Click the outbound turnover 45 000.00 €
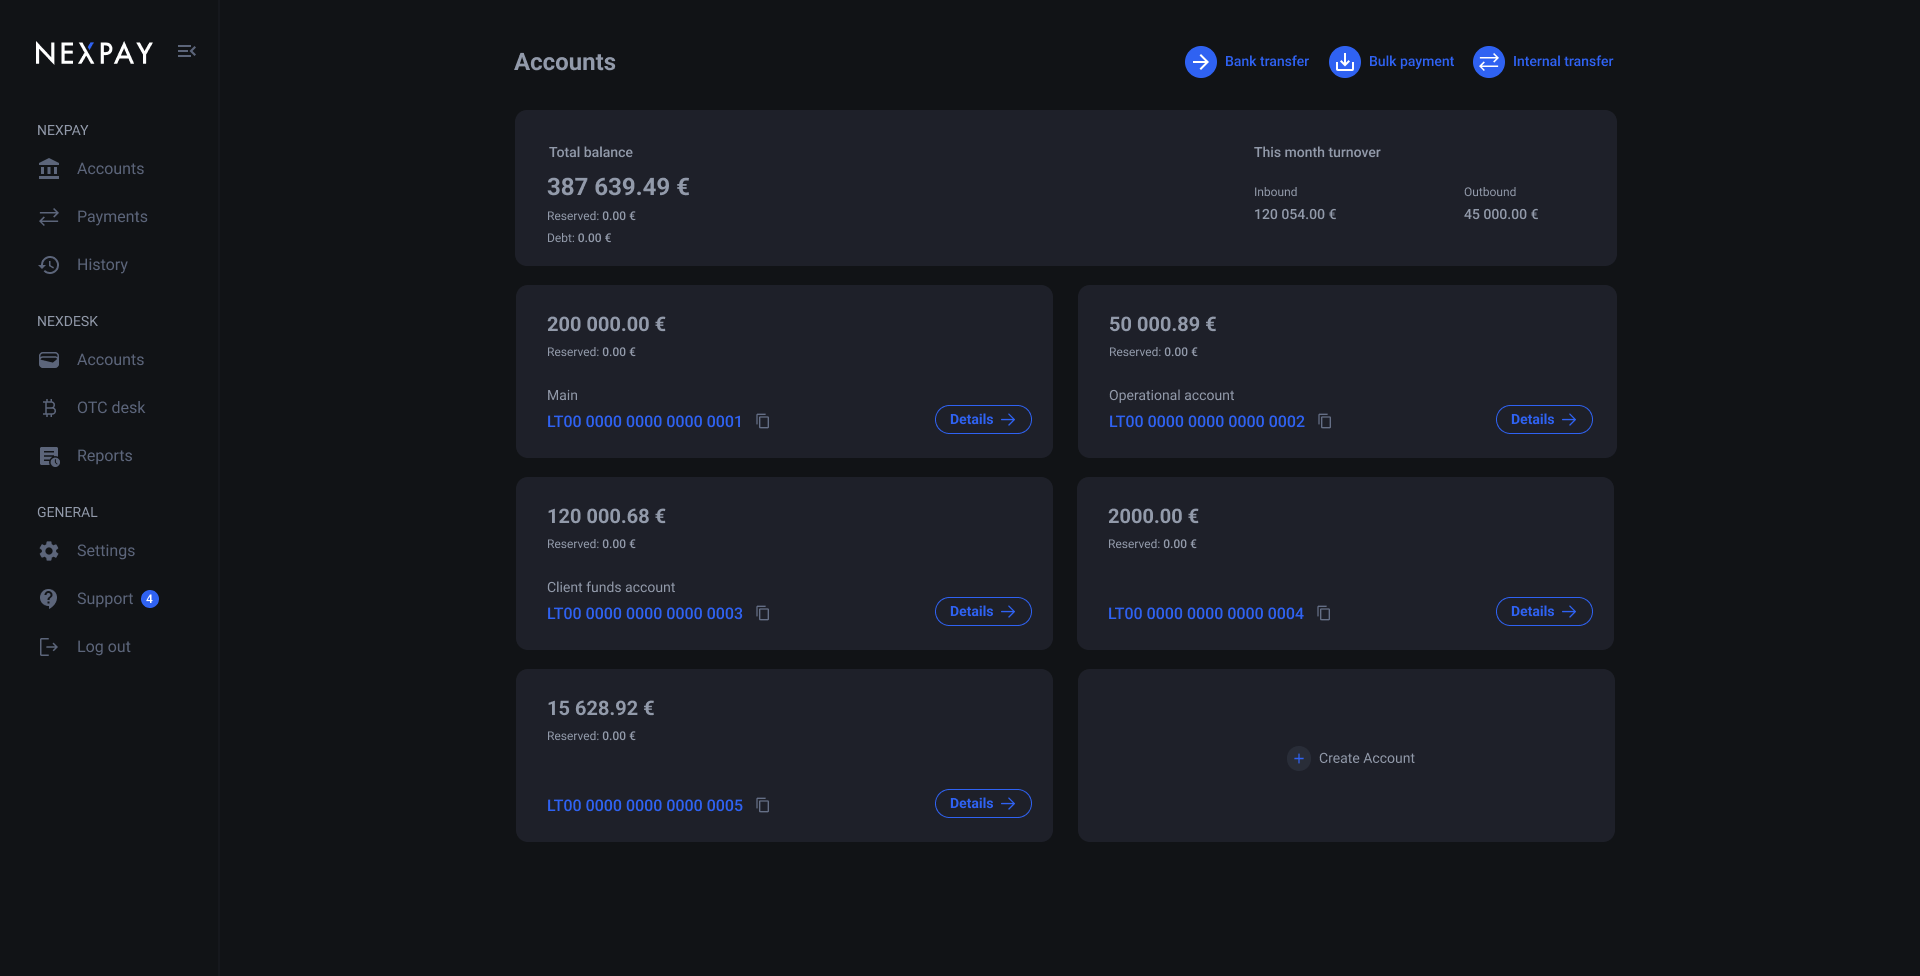 tap(1501, 214)
